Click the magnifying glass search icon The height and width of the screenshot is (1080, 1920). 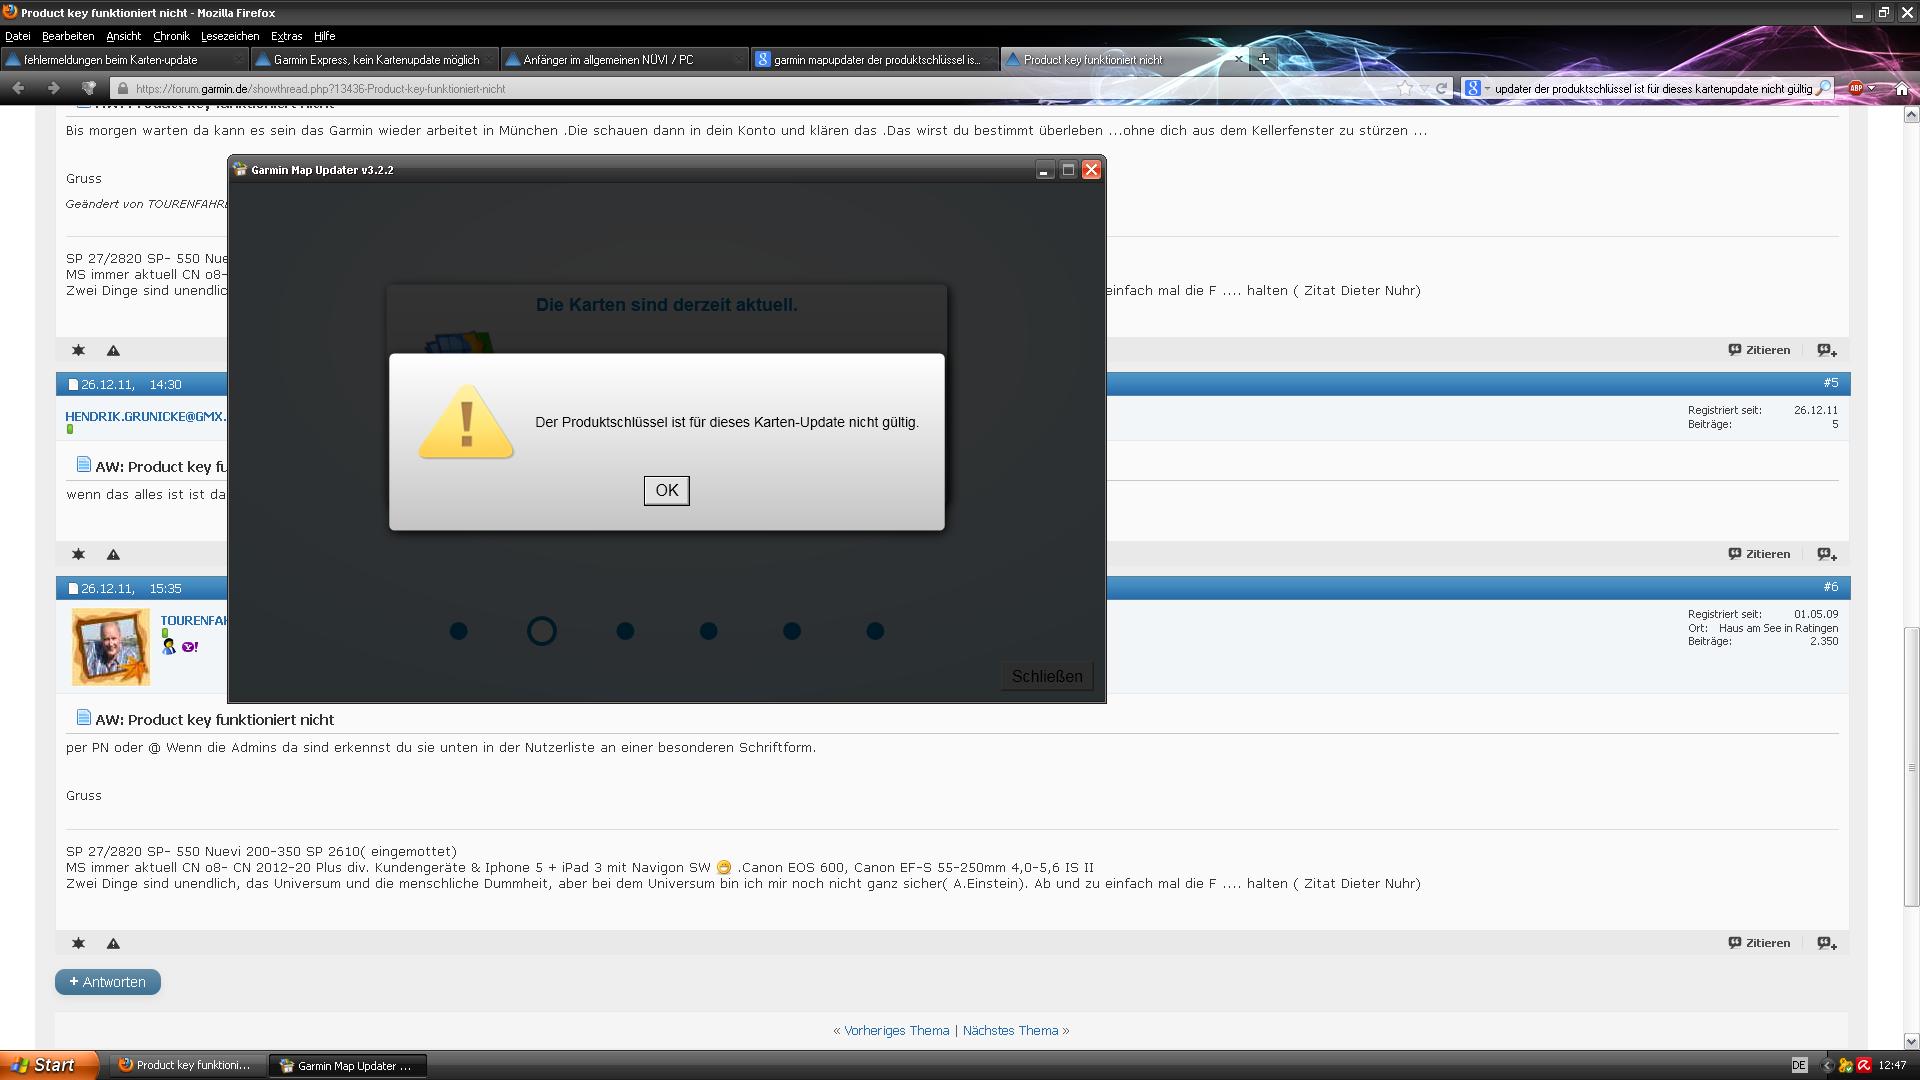click(x=1823, y=88)
